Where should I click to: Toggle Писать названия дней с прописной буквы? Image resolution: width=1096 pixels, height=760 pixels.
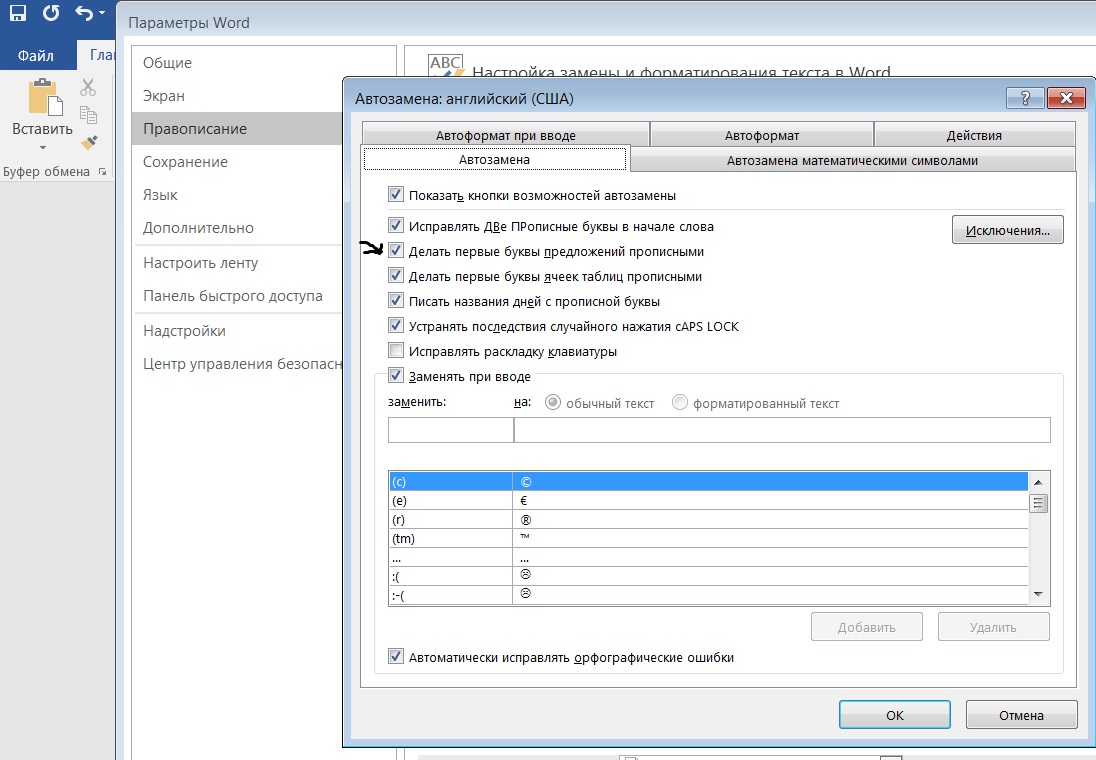point(396,301)
